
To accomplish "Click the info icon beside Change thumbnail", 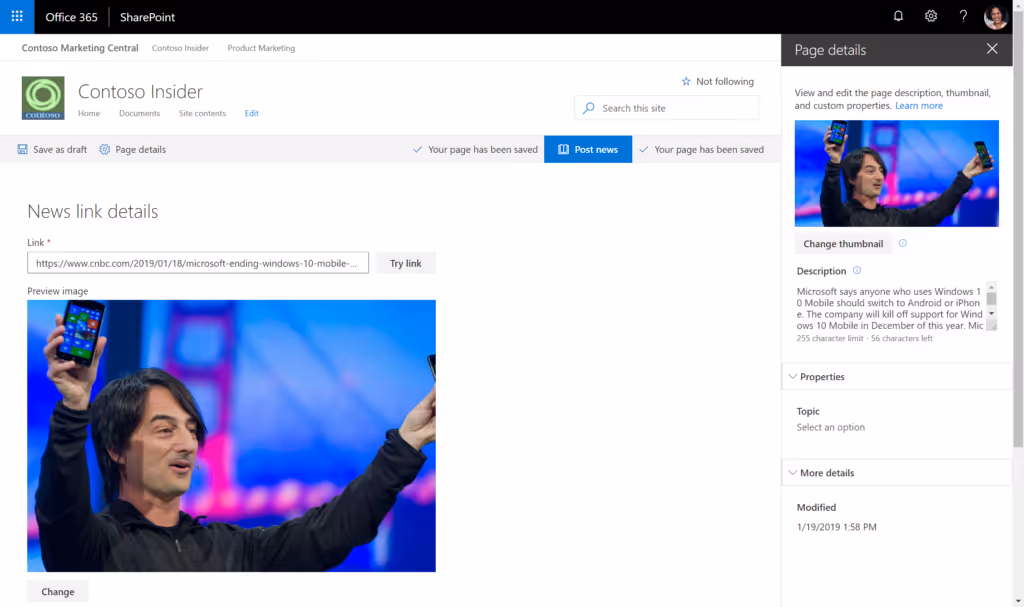I will [x=903, y=243].
